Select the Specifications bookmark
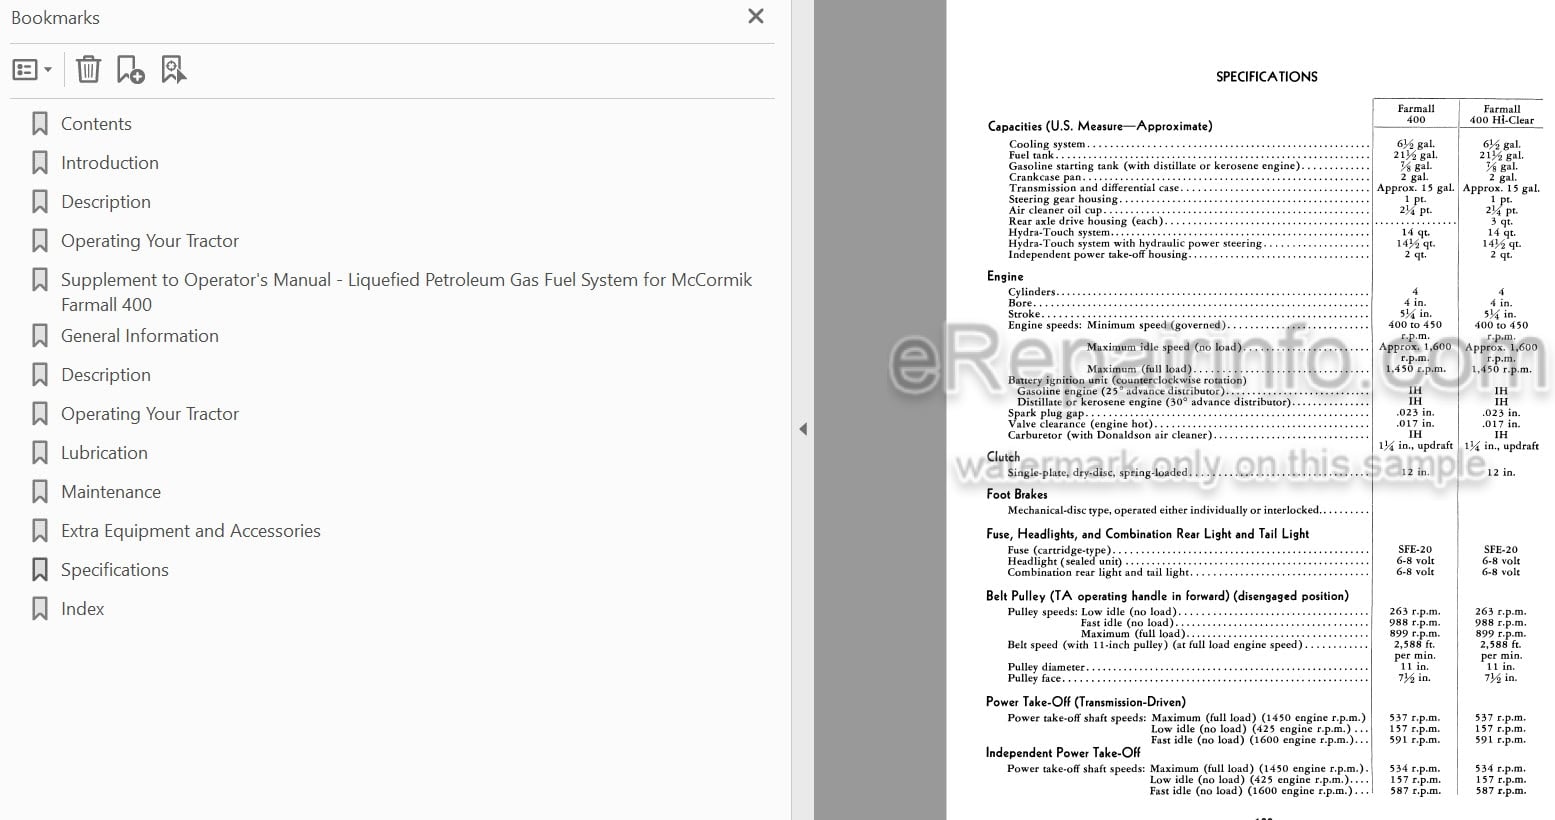Viewport: 1555px width, 820px height. (115, 570)
